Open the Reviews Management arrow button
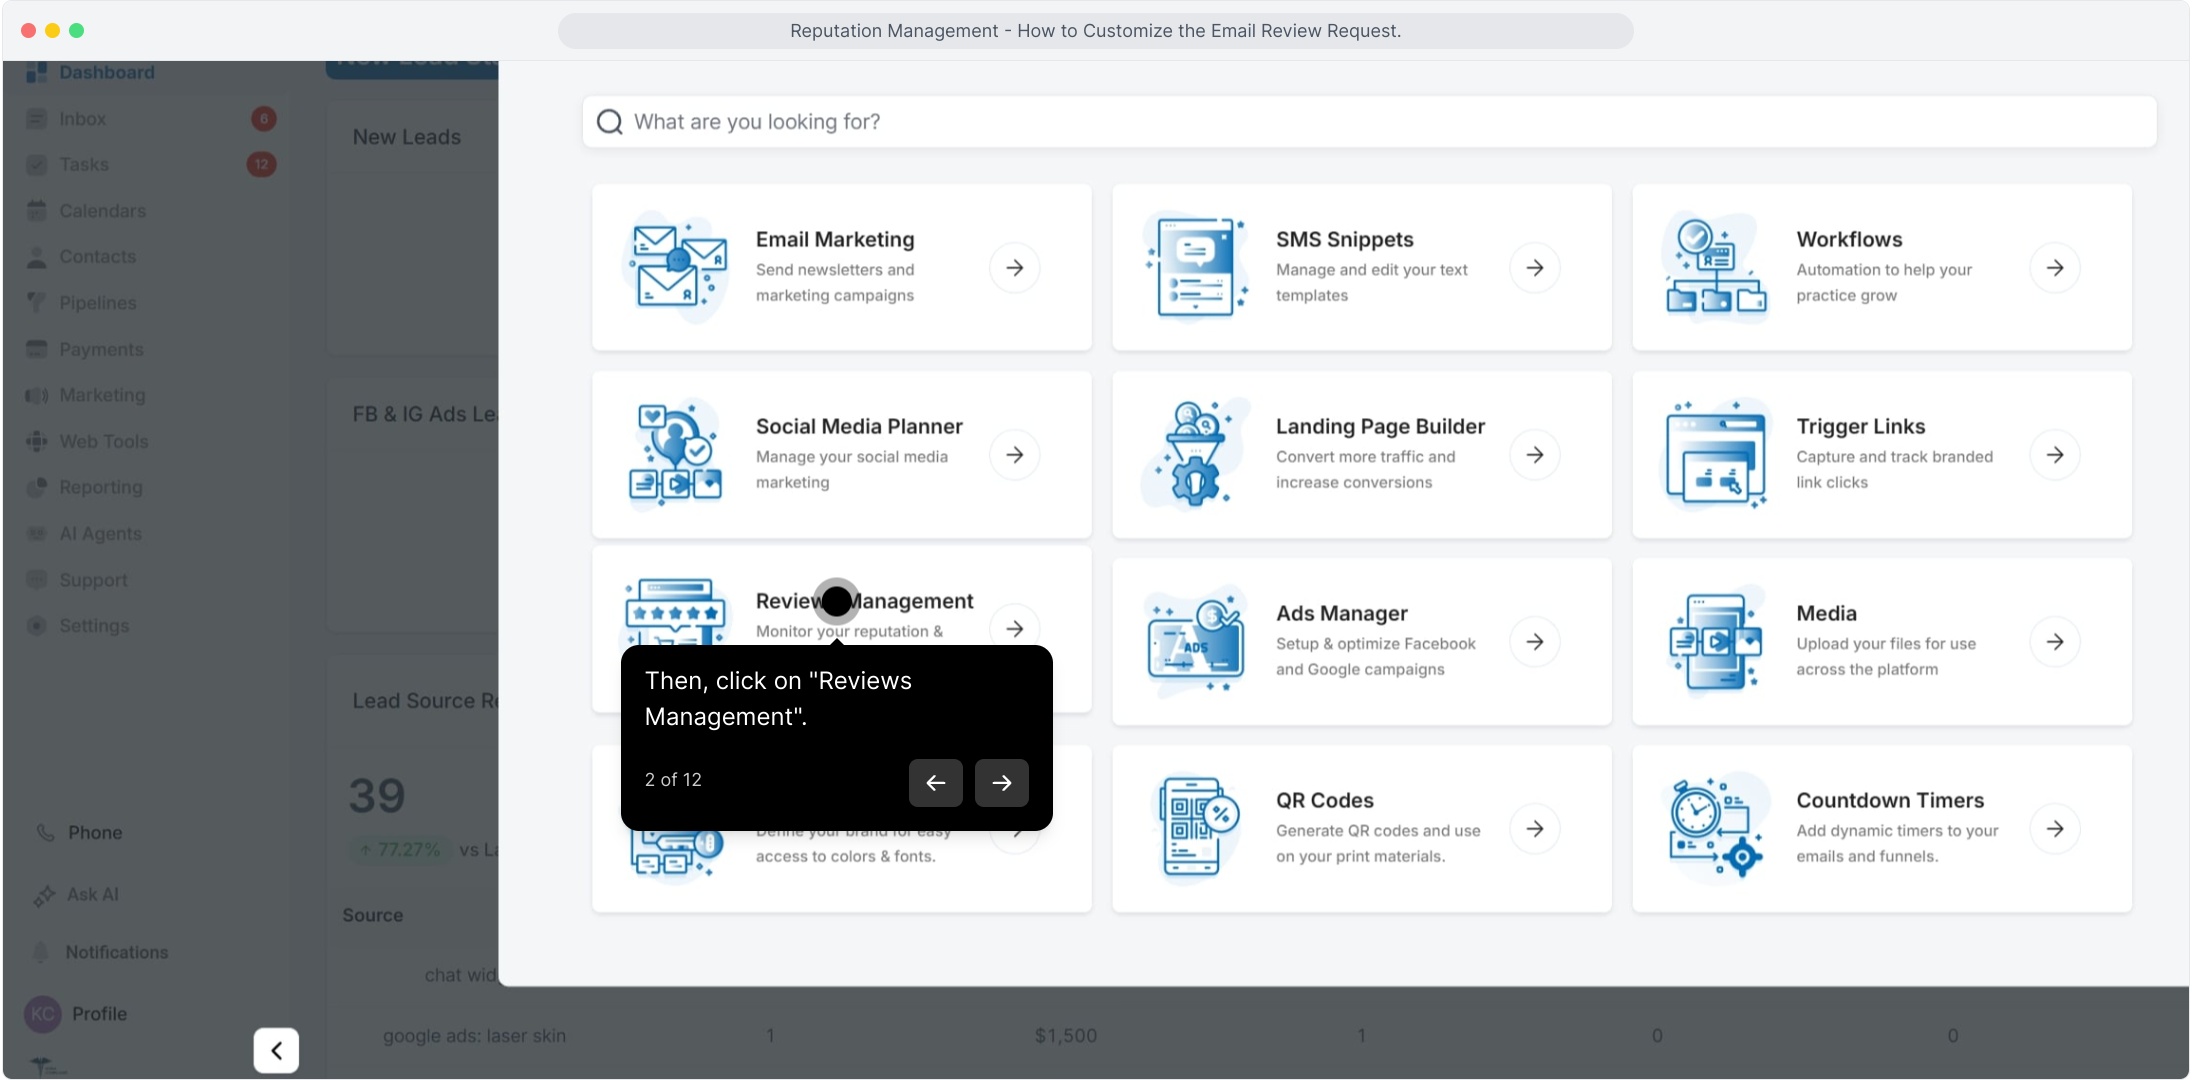 (1014, 628)
